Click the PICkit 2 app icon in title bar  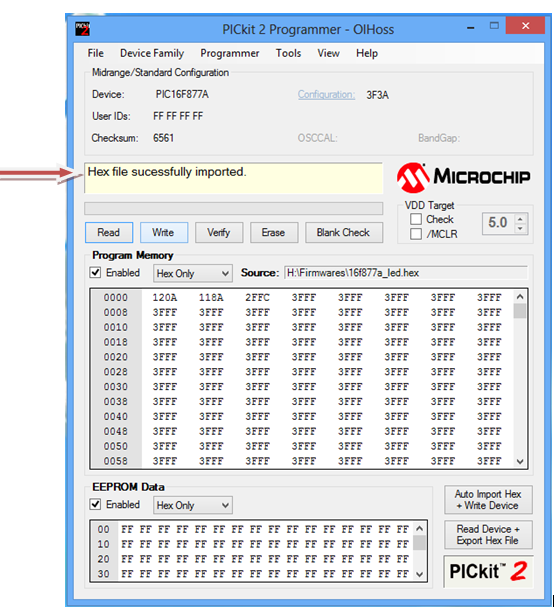82,29
